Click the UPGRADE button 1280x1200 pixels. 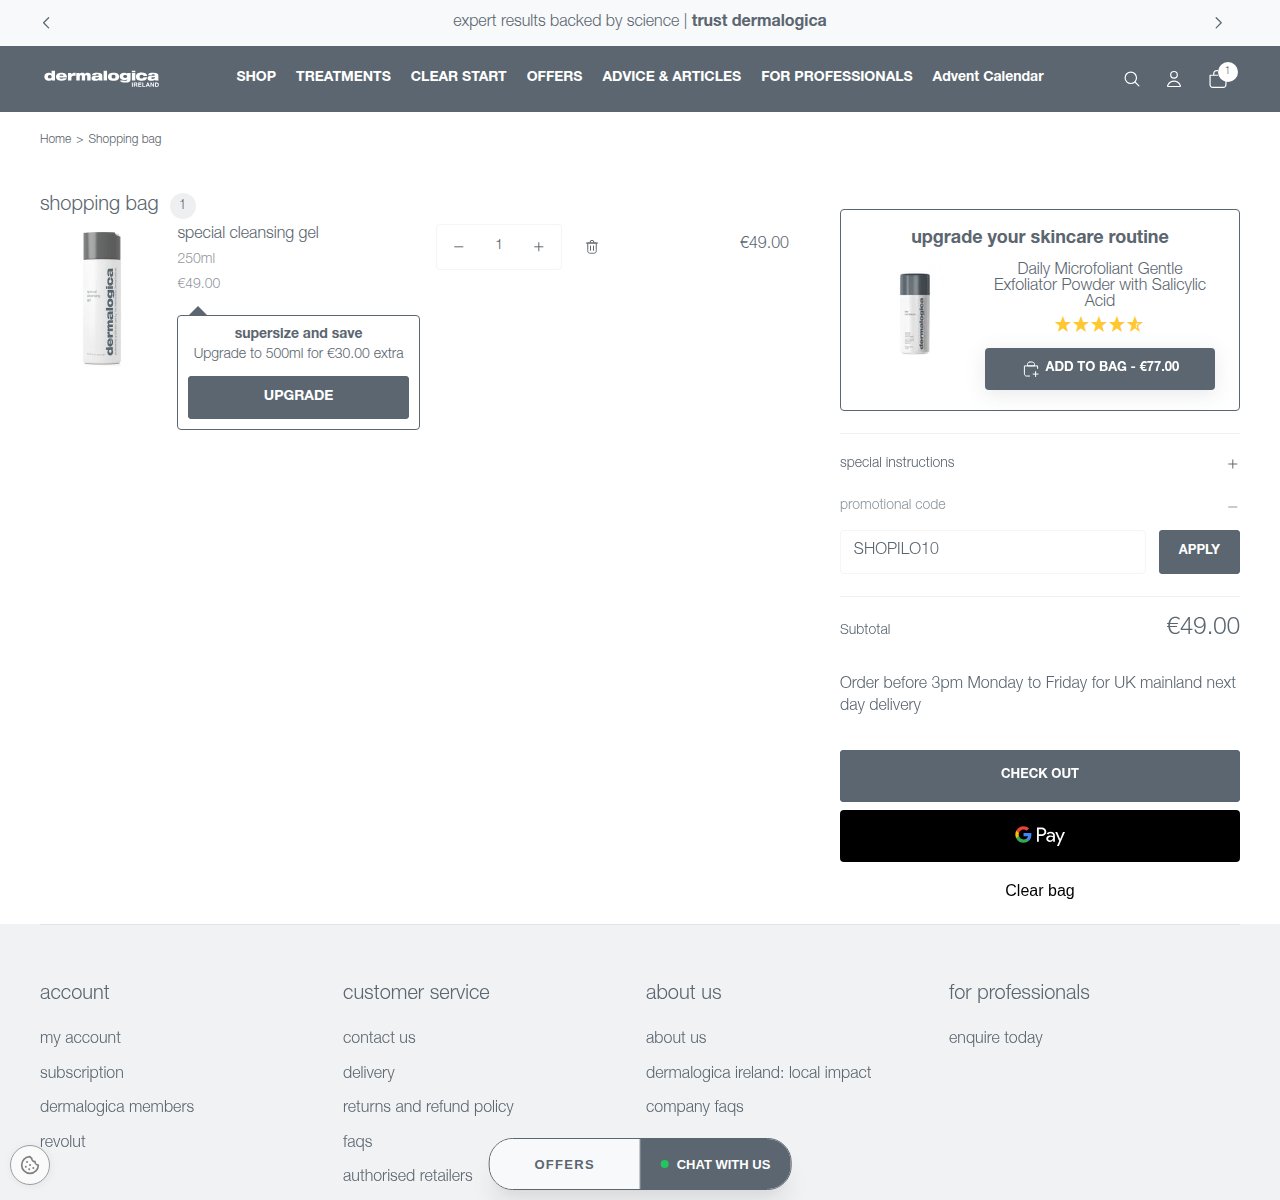click(298, 397)
